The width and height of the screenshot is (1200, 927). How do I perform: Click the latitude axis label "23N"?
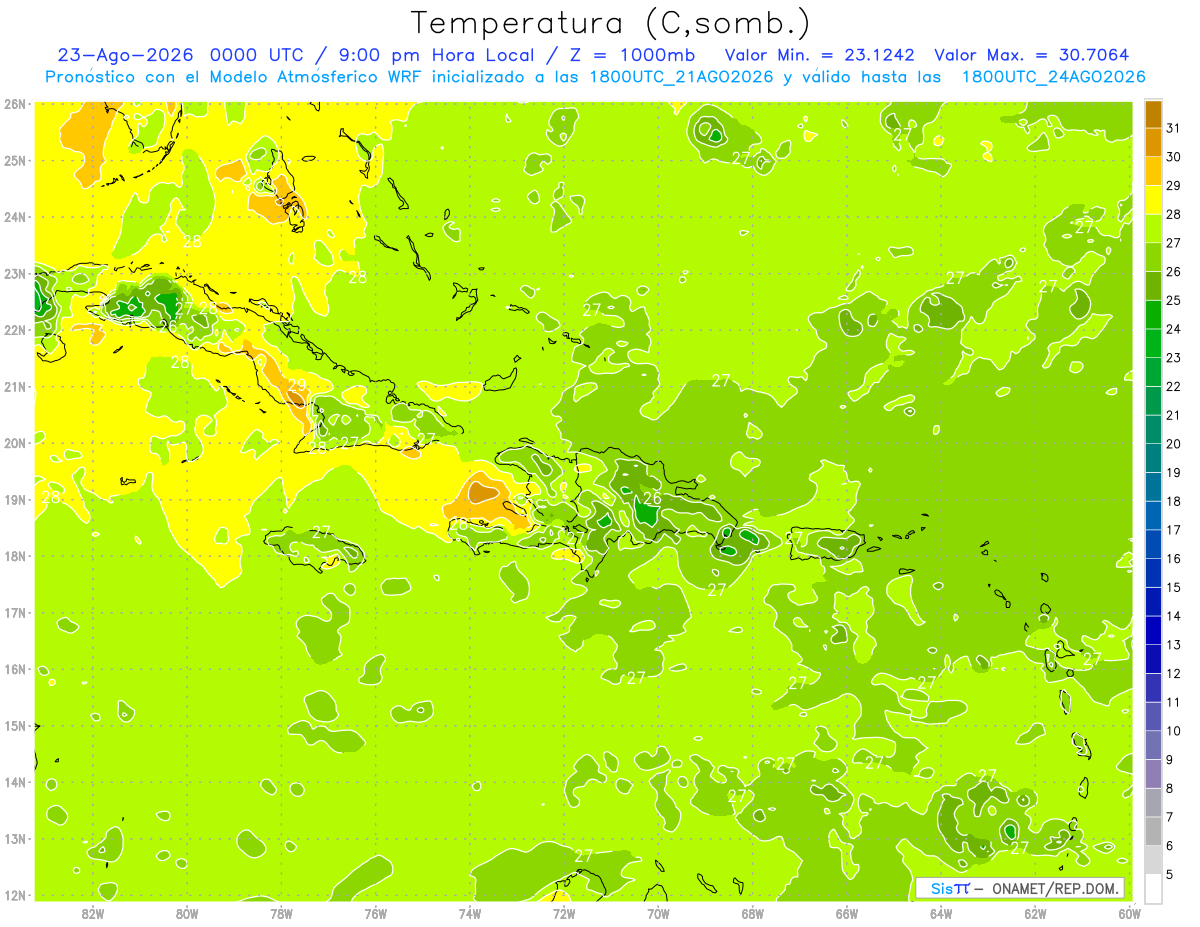pyautogui.click(x=16, y=274)
